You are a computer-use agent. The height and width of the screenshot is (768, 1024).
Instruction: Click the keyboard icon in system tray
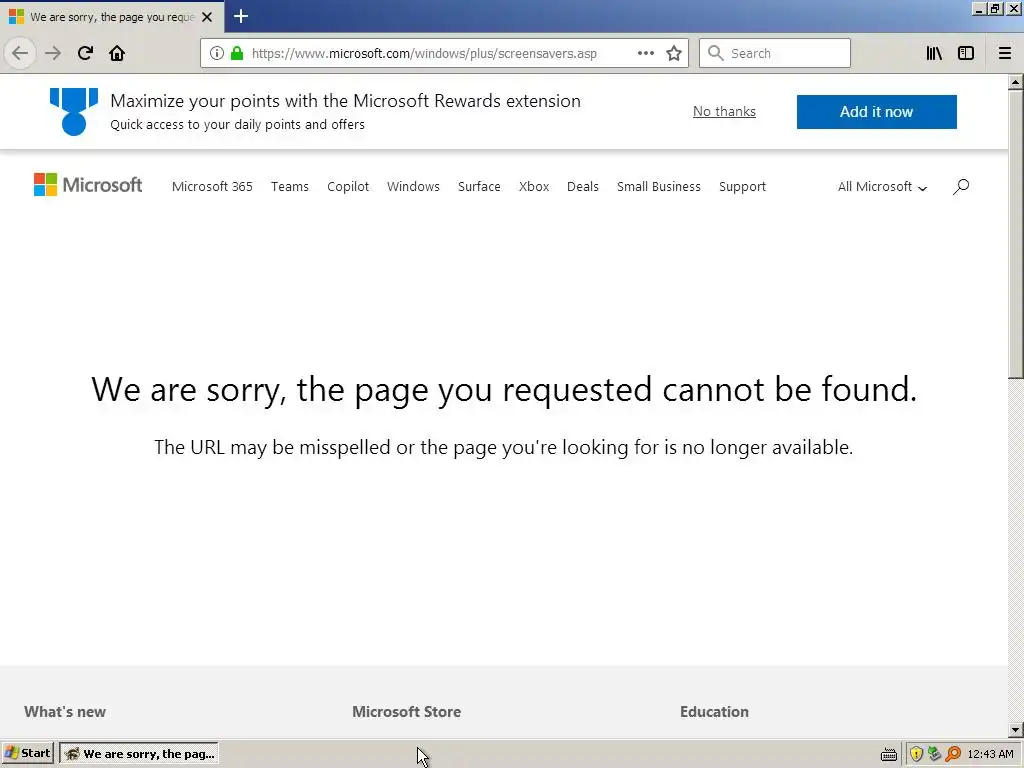(x=889, y=754)
